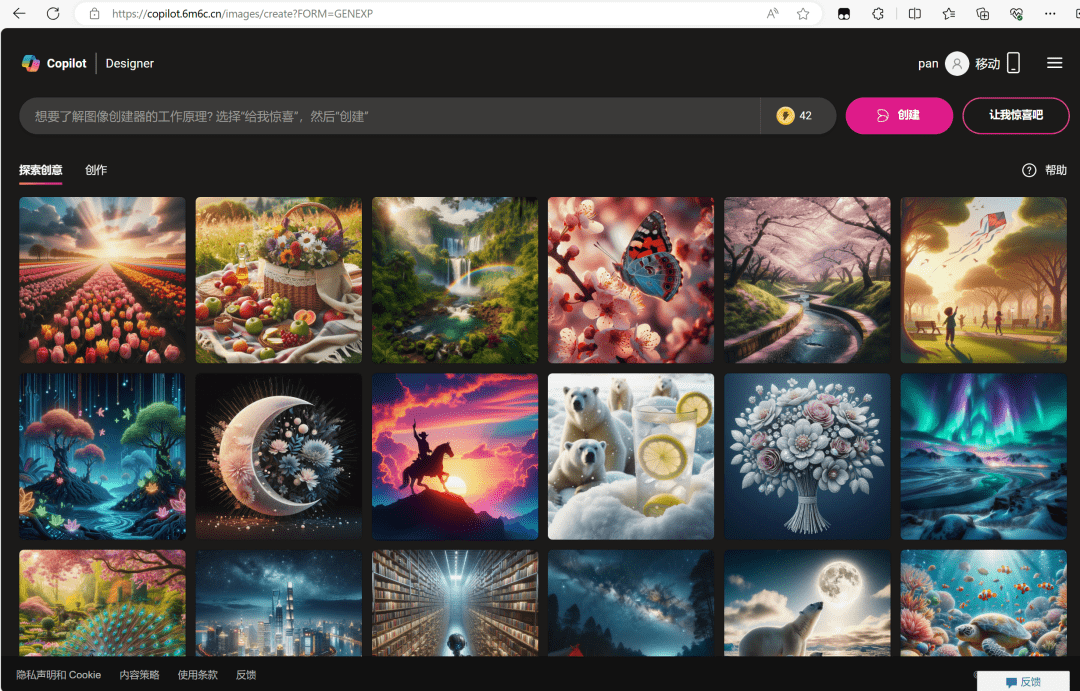Open Edge read aloud icon

click(x=772, y=14)
